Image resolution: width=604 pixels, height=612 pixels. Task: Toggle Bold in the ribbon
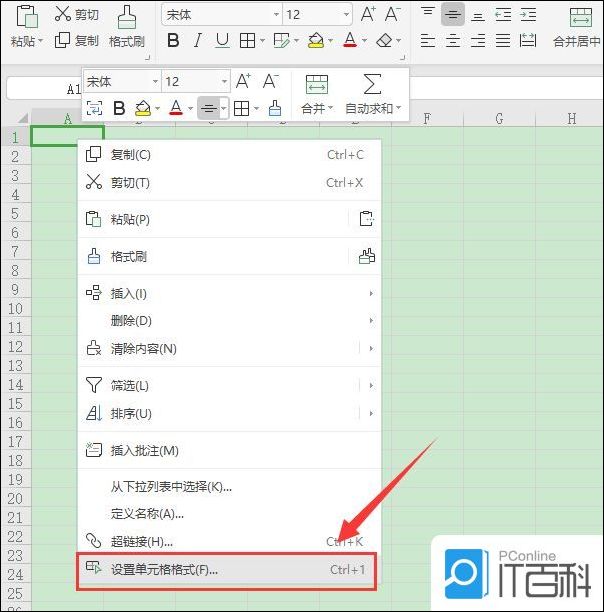(x=173, y=40)
